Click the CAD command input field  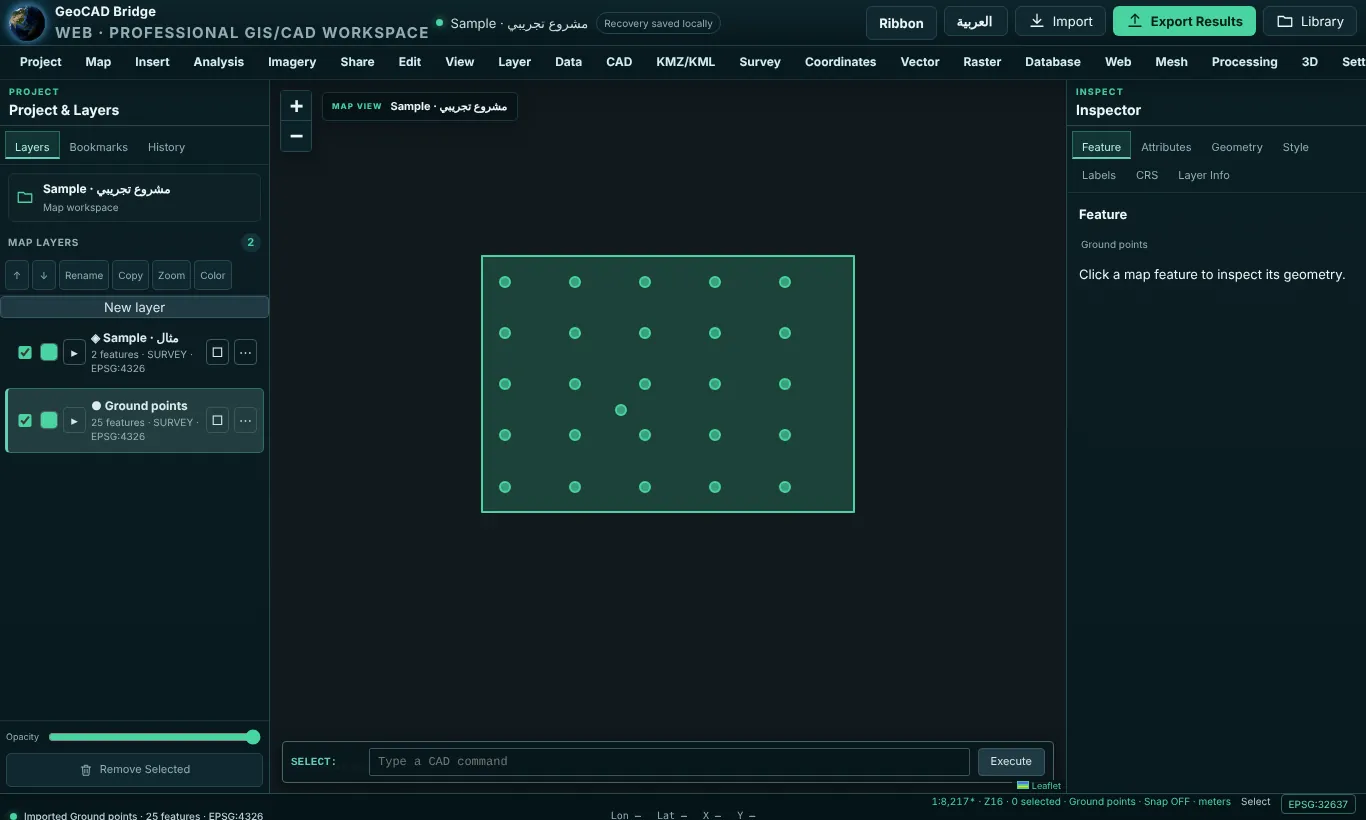tap(669, 761)
